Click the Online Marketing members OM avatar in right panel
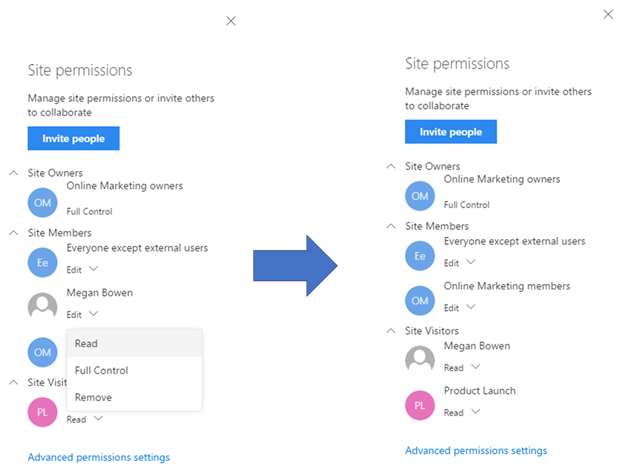The height and width of the screenshot is (472, 624). point(419,300)
